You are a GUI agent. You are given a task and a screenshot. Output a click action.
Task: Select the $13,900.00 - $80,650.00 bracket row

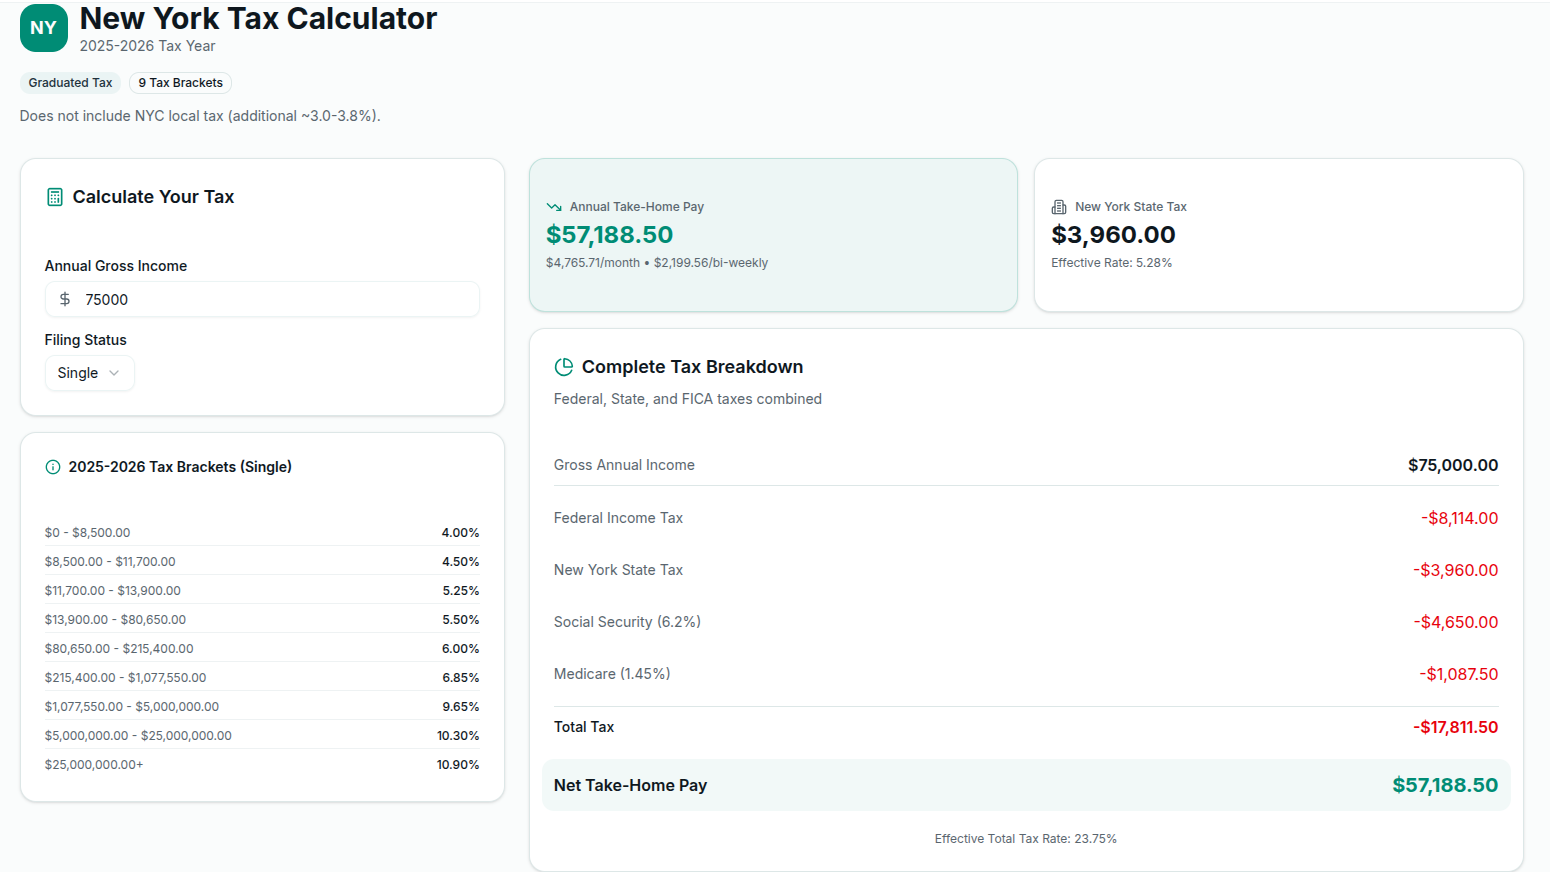coord(262,620)
